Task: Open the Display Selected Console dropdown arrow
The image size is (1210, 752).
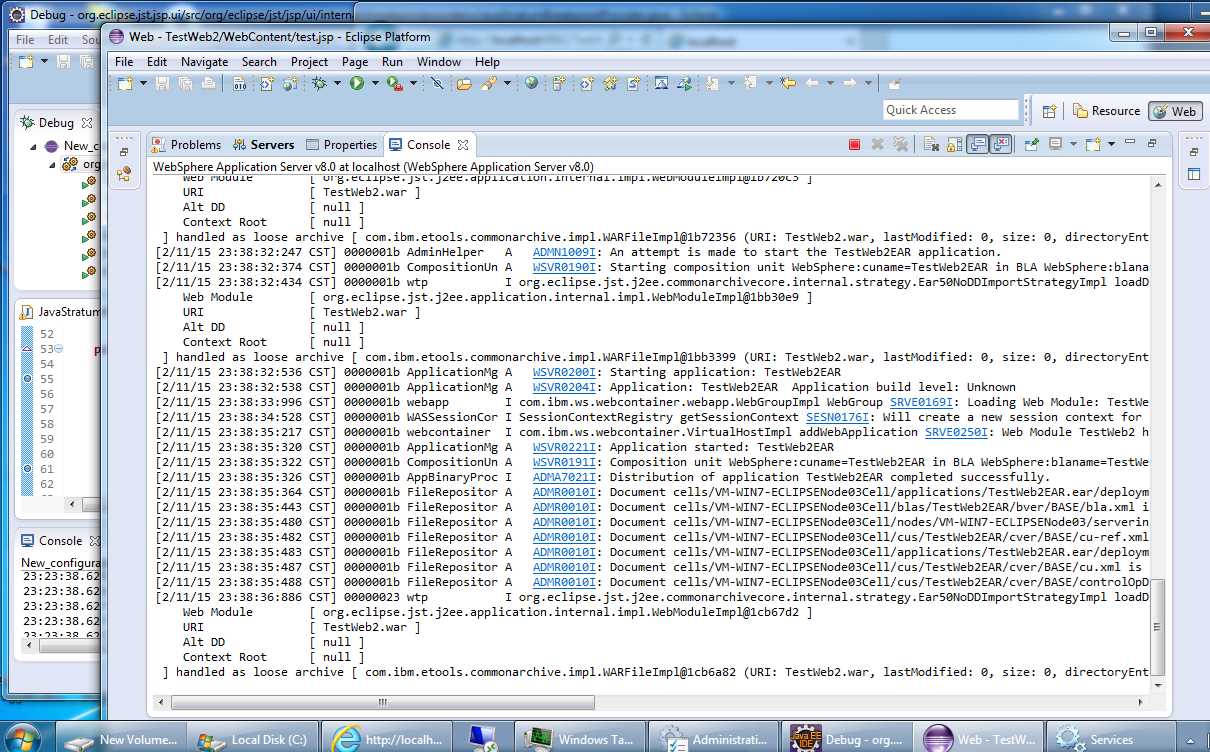Action: point(1072,145)
